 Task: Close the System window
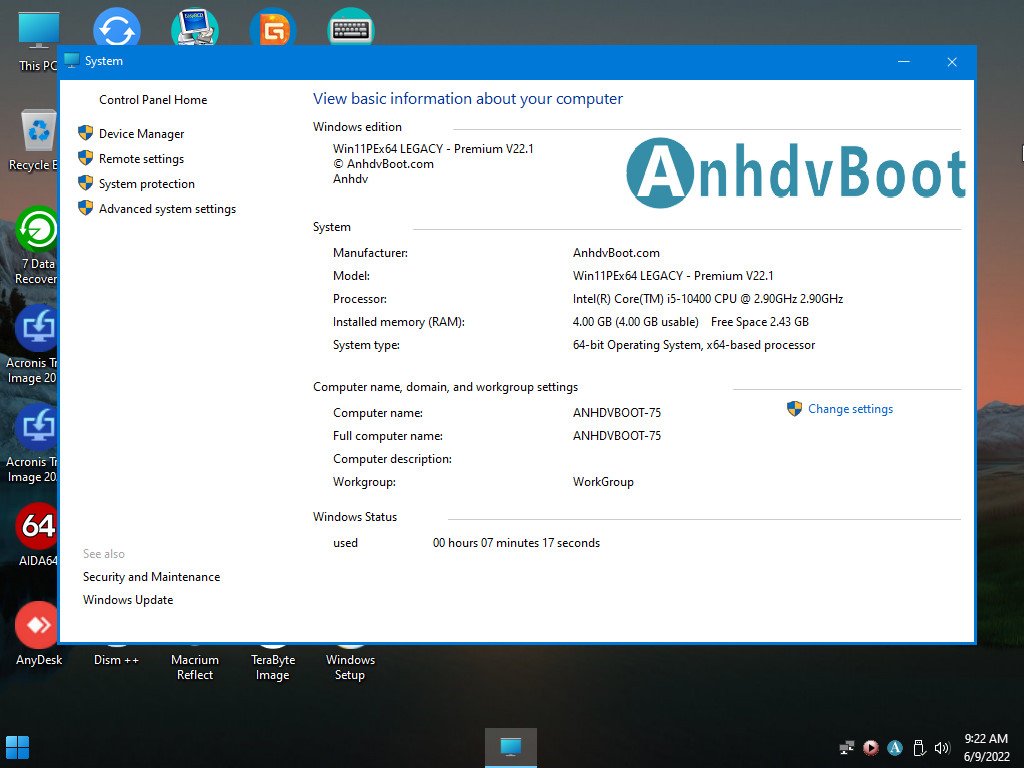point(952,61)
